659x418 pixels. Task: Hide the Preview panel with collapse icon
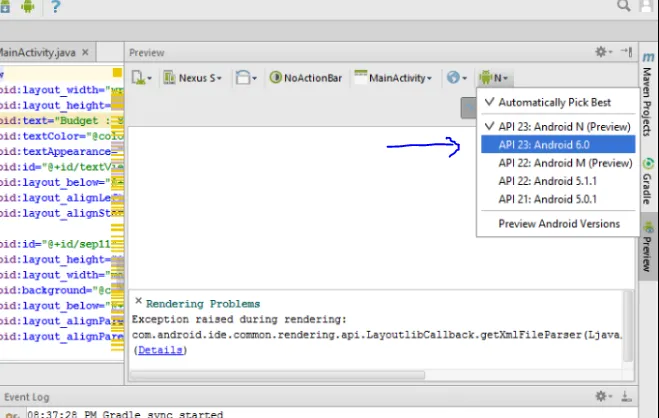click(x=627, y=52)
